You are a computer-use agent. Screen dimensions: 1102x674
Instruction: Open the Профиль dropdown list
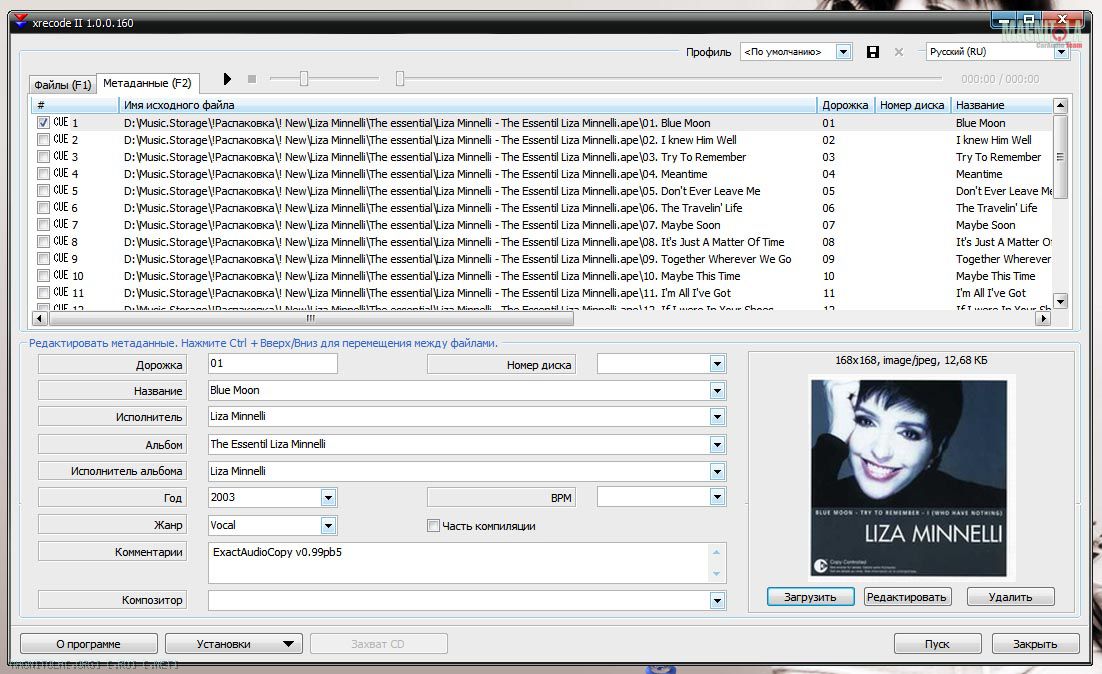click(x=843, y=52)
